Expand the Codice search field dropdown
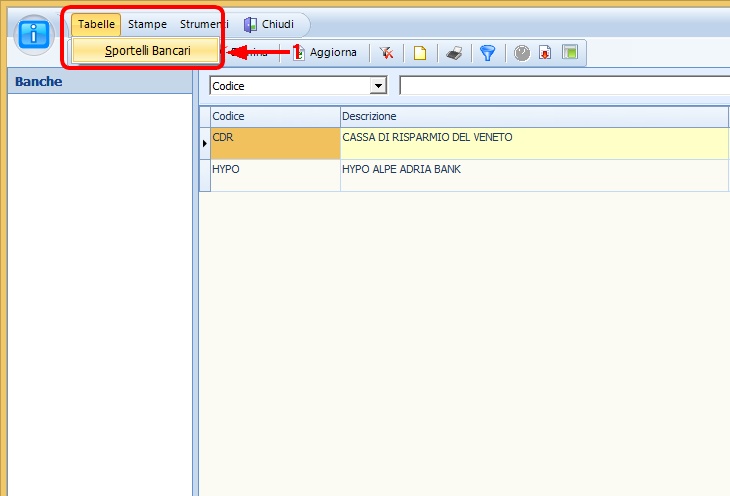This screenshot has width=730, height=496. pos(378,86)
